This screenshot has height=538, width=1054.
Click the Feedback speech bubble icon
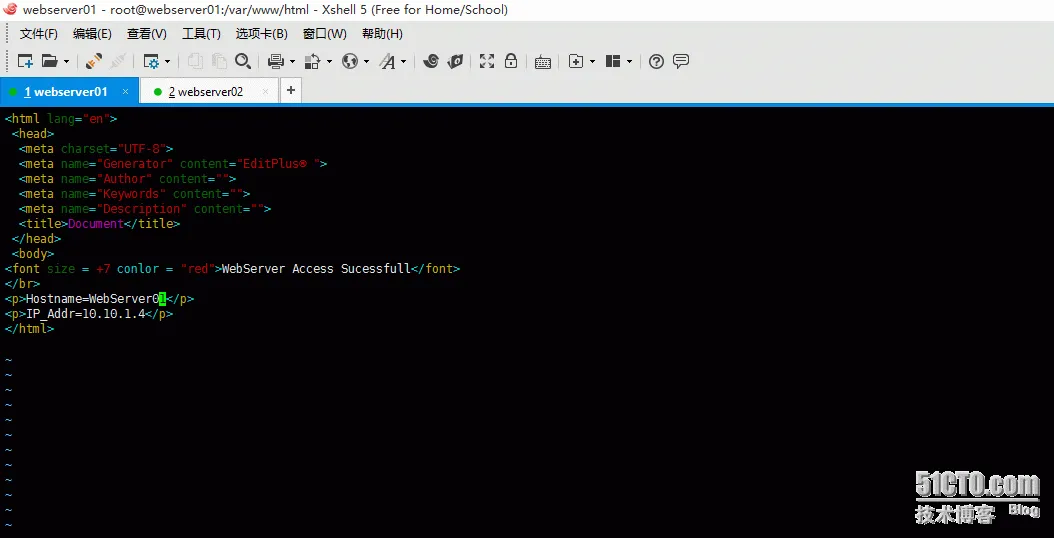coord(681,61)
